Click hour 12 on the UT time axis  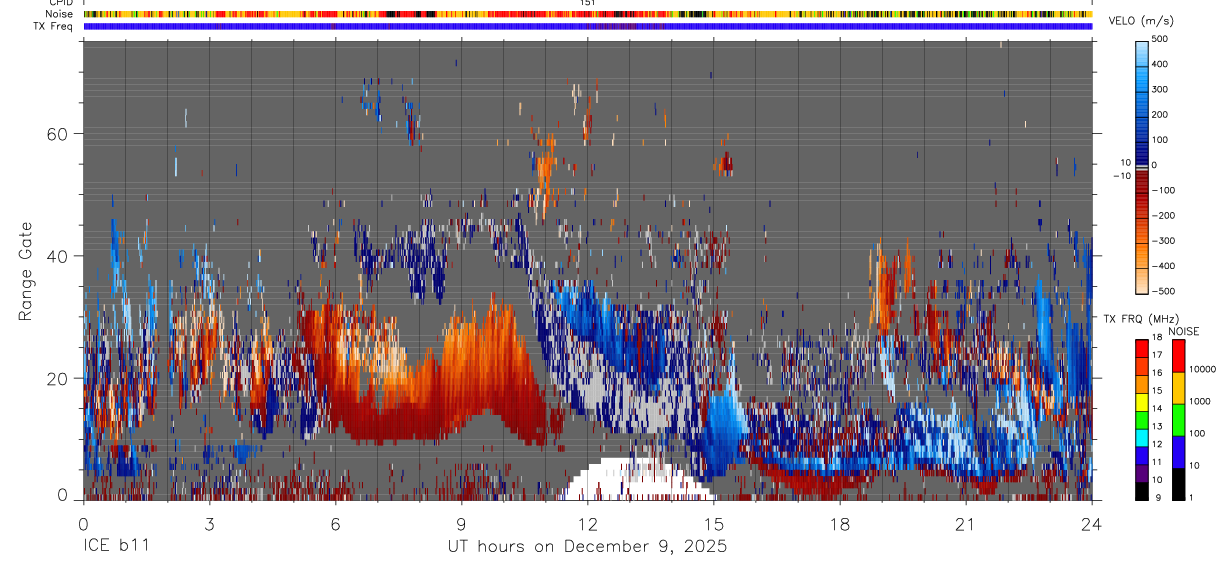coord(587,524)
